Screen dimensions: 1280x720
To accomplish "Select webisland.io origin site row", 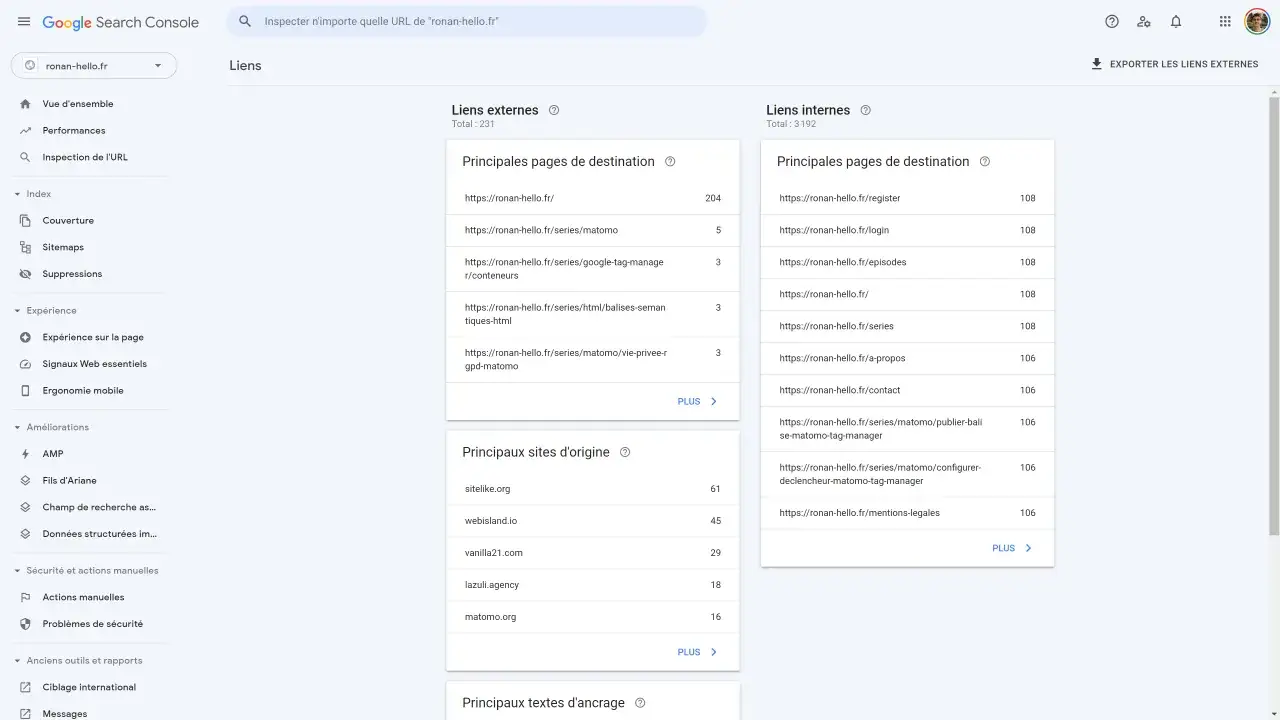I will click(x=593, y=521).
